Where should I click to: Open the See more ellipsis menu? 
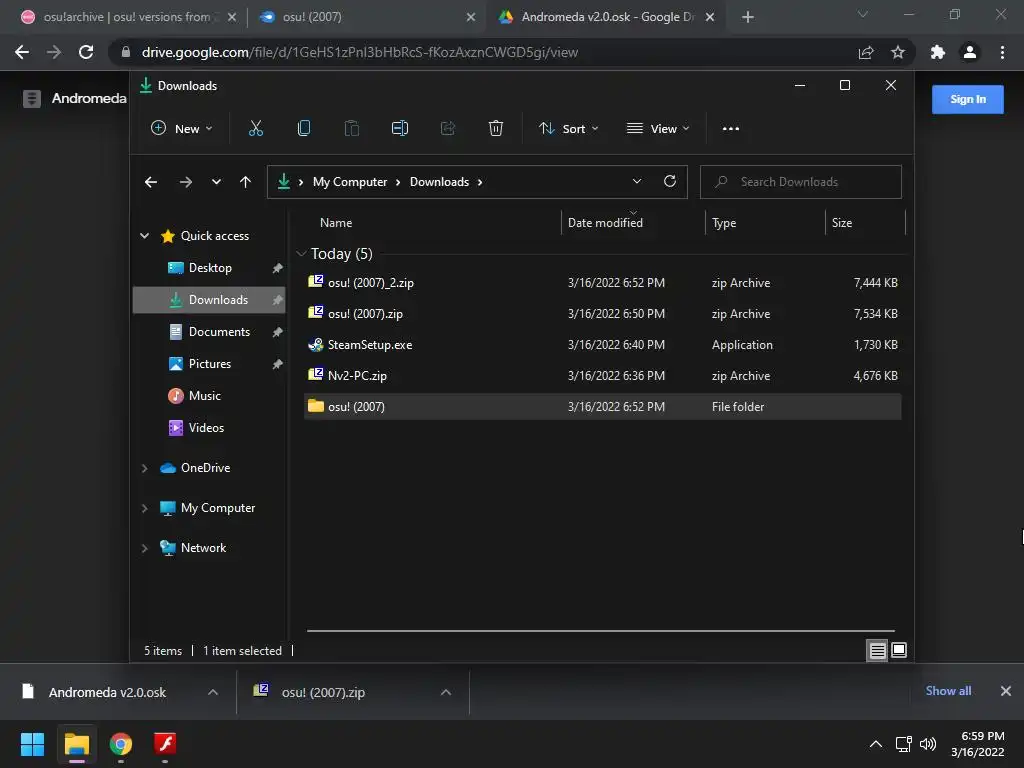(731, 129)
